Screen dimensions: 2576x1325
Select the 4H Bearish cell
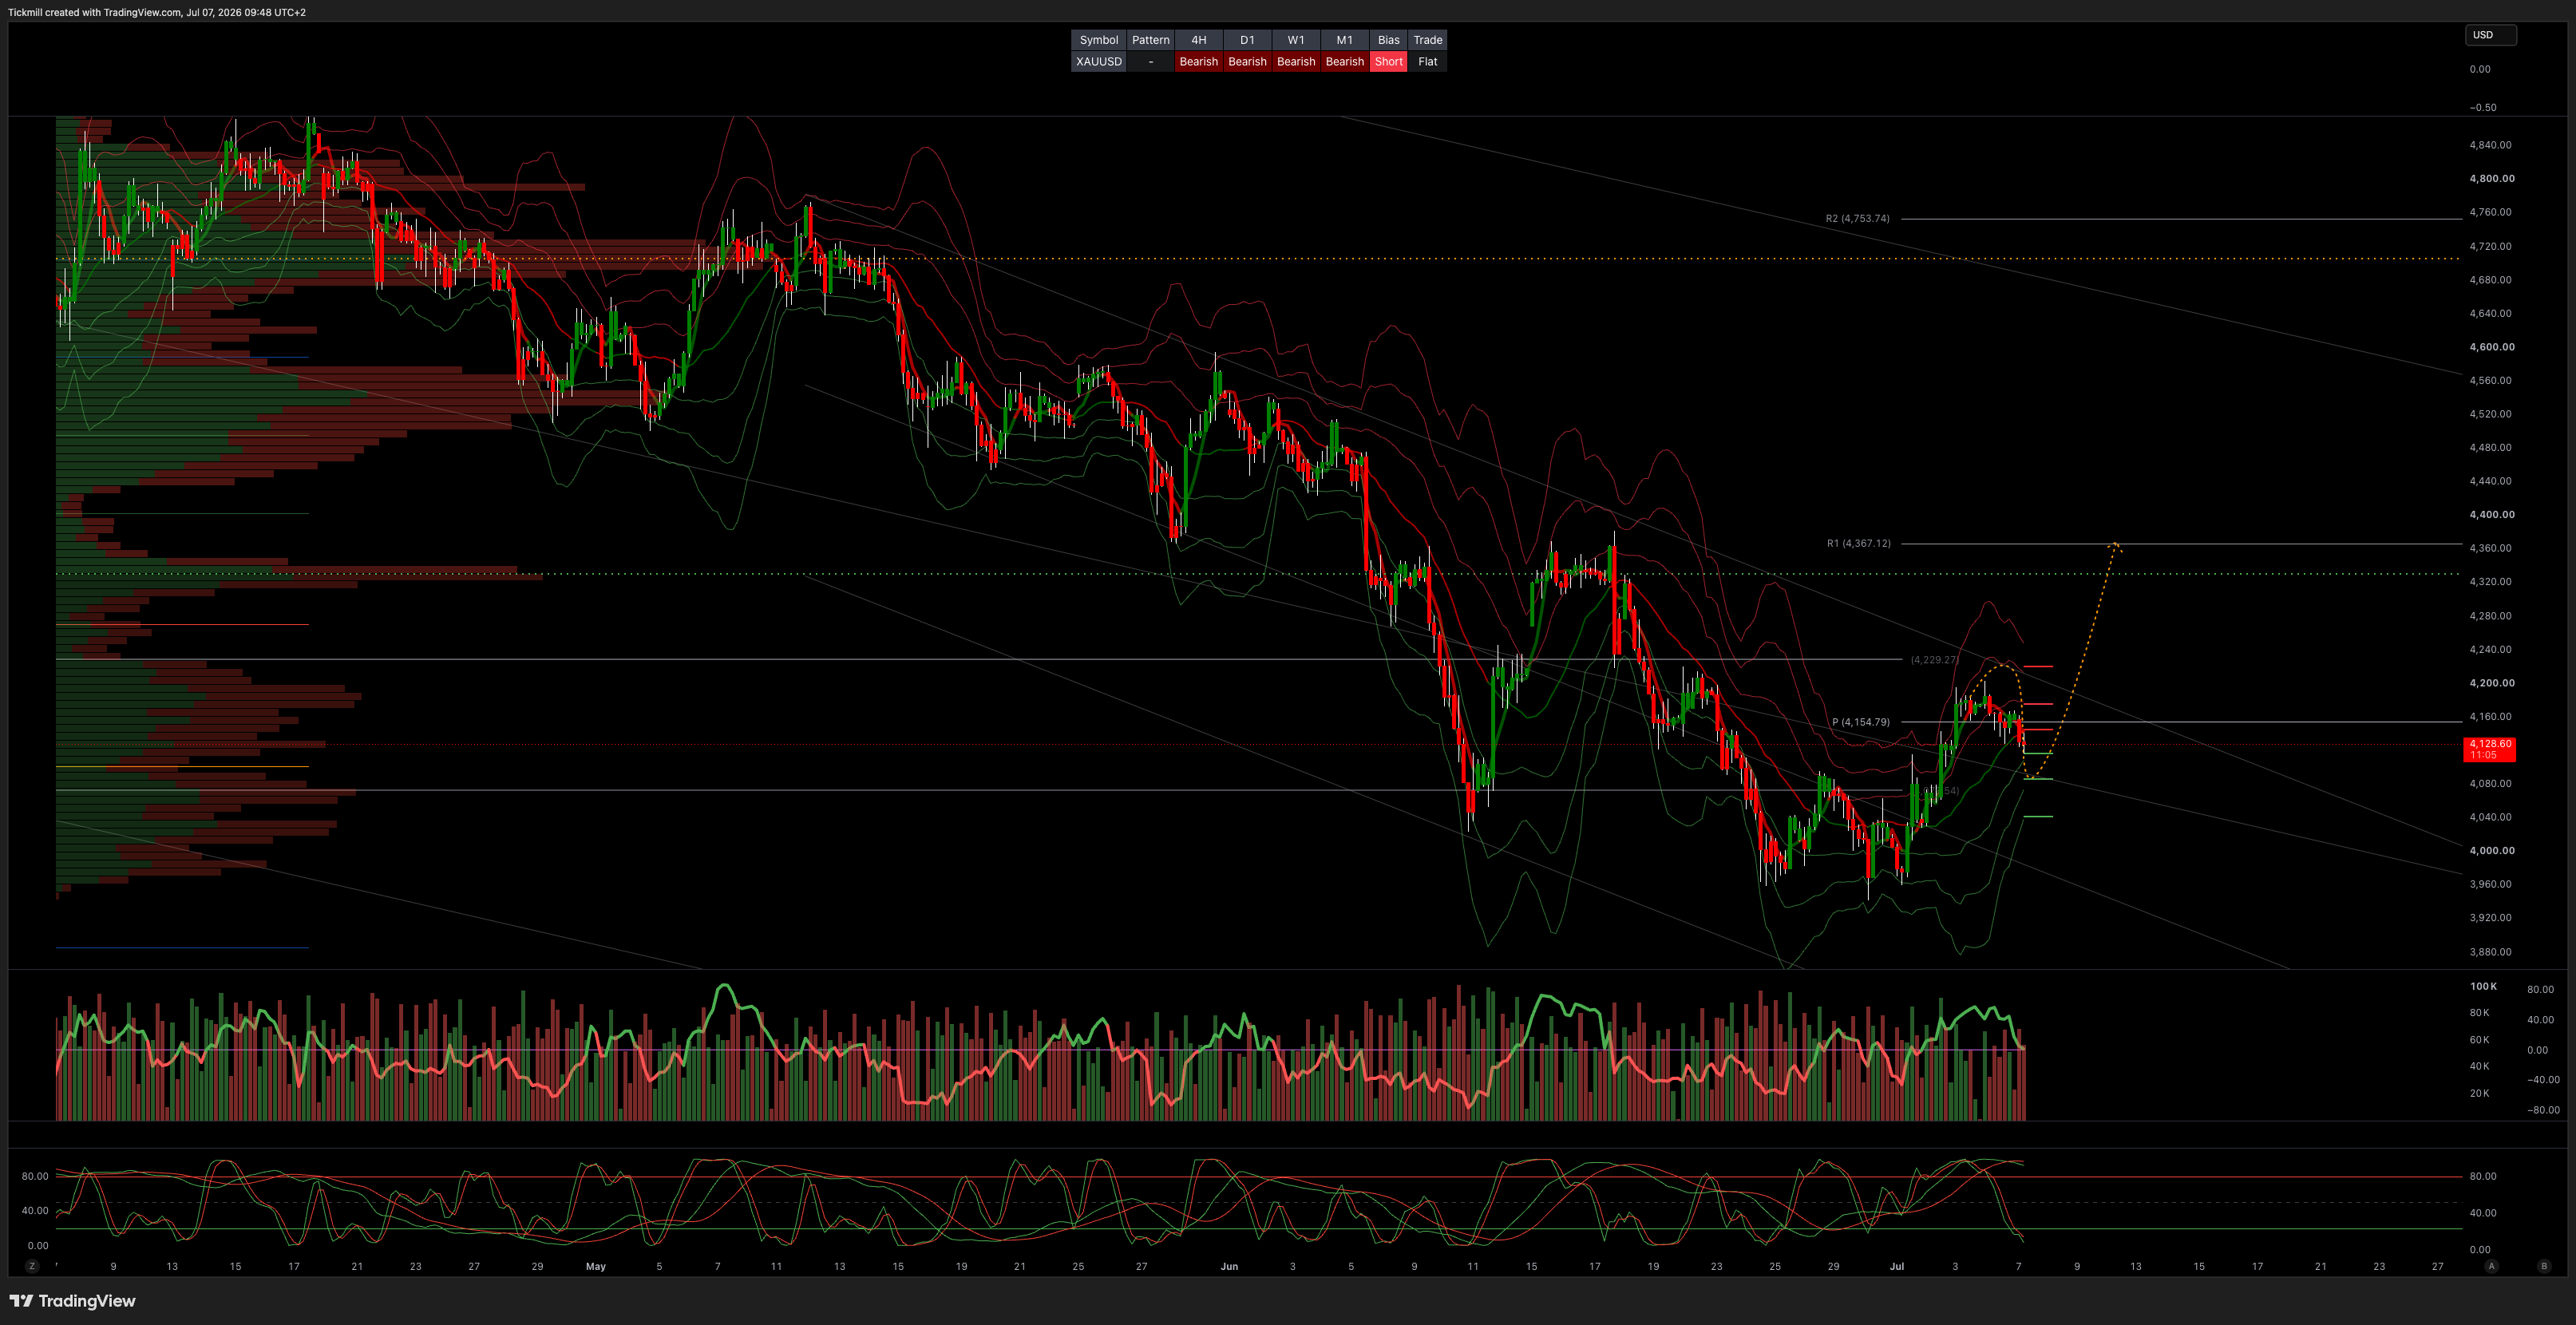(1198, 62)
